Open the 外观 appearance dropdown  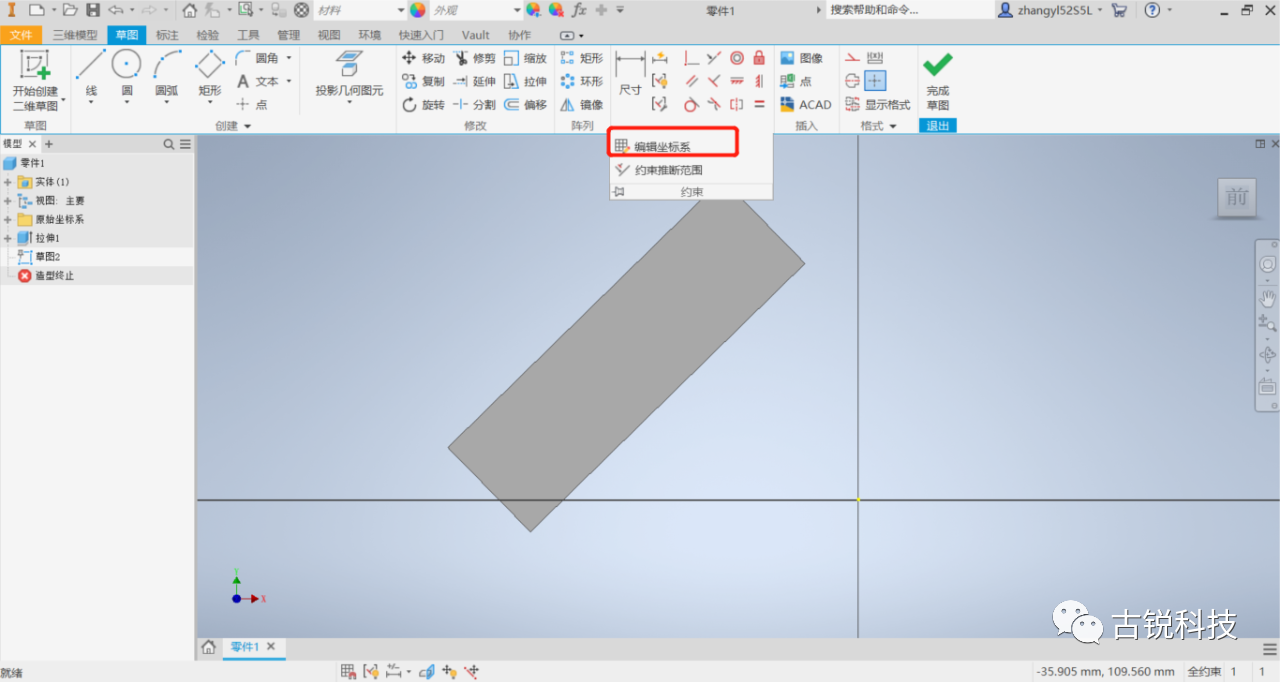[x=478, y=10]
